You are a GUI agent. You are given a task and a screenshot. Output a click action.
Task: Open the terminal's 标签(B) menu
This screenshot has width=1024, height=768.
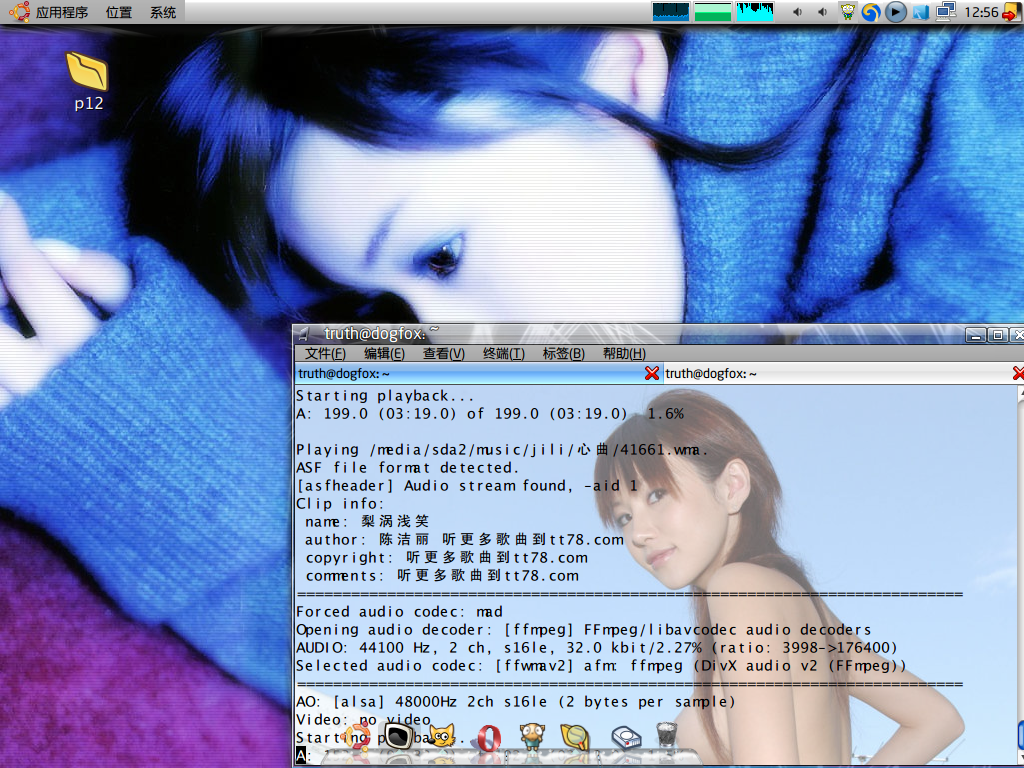pos(564,353)
